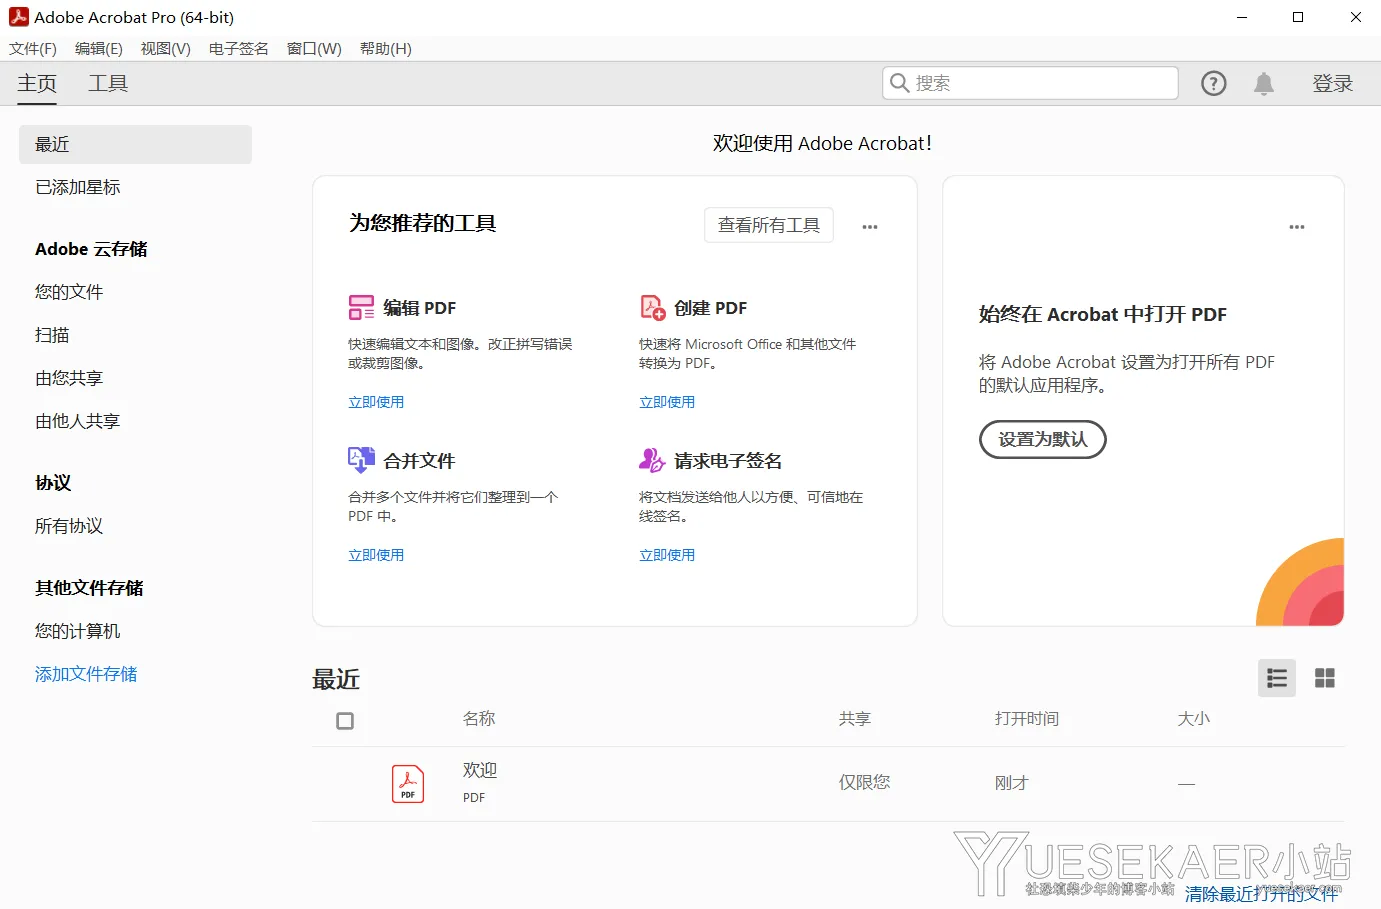Maximize the Acrobat window
The width and height of the screenshot is (1381, 909).
[x=1298, y=17]
